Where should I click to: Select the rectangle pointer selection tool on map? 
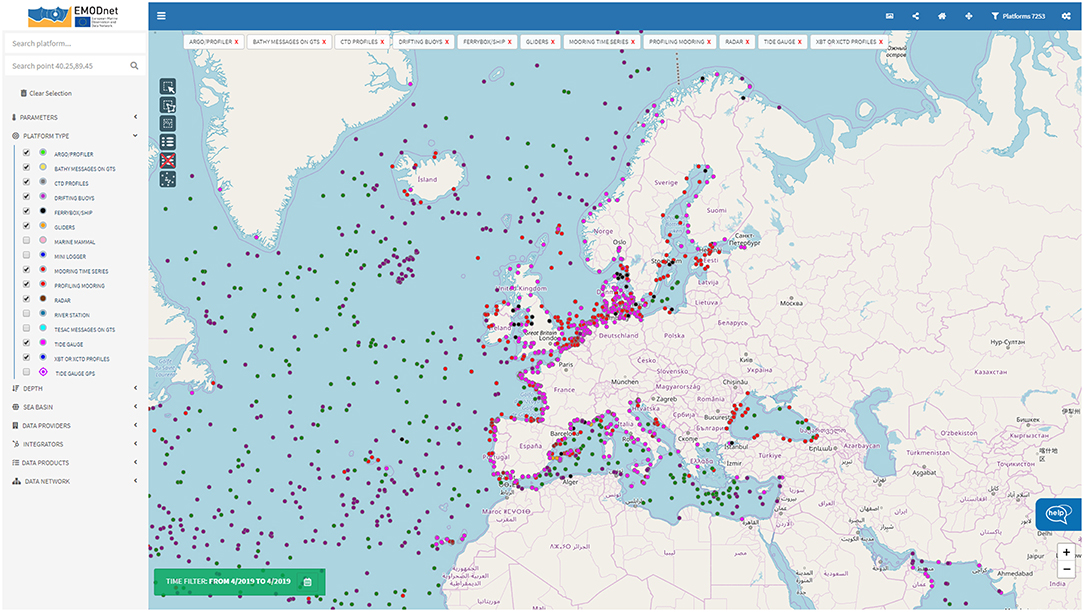(x=168, y=86)
